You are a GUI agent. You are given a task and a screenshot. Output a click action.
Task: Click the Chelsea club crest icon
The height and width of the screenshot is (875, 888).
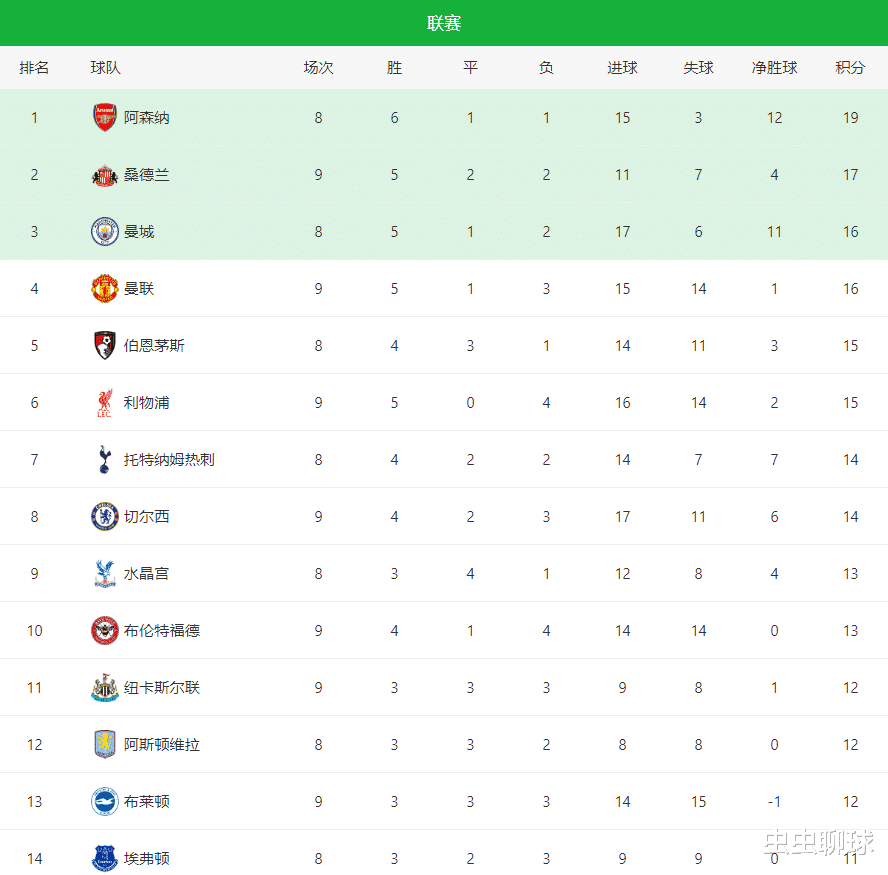pos(105,517)
